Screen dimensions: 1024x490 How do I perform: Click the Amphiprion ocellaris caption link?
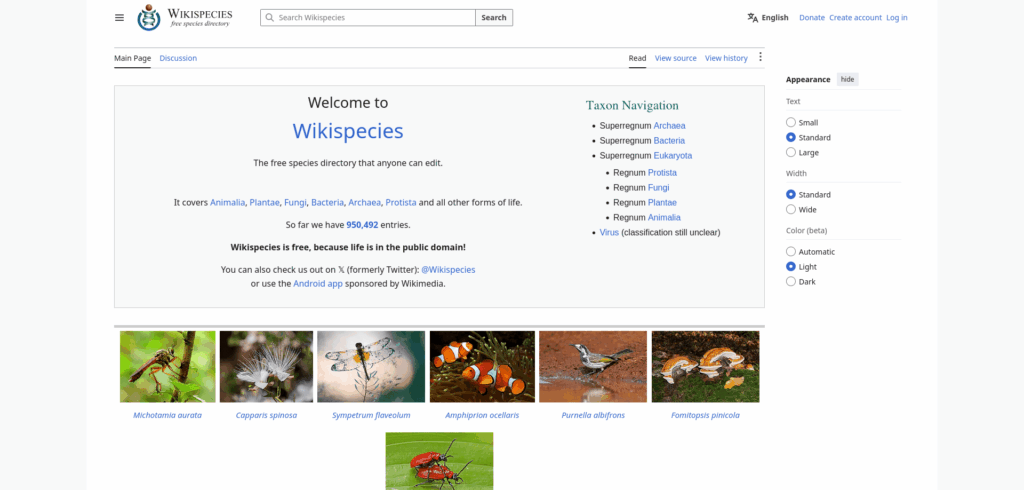[482, 416]
